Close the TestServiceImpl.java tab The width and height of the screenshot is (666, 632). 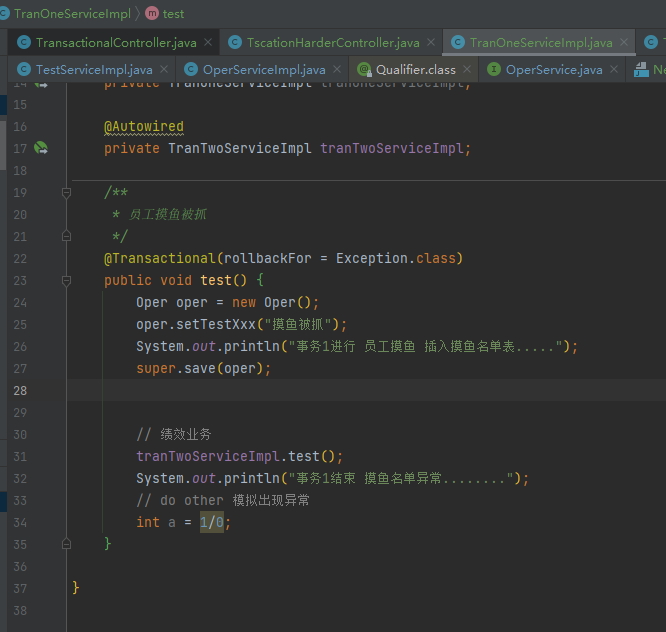click(x=164, y=69)
